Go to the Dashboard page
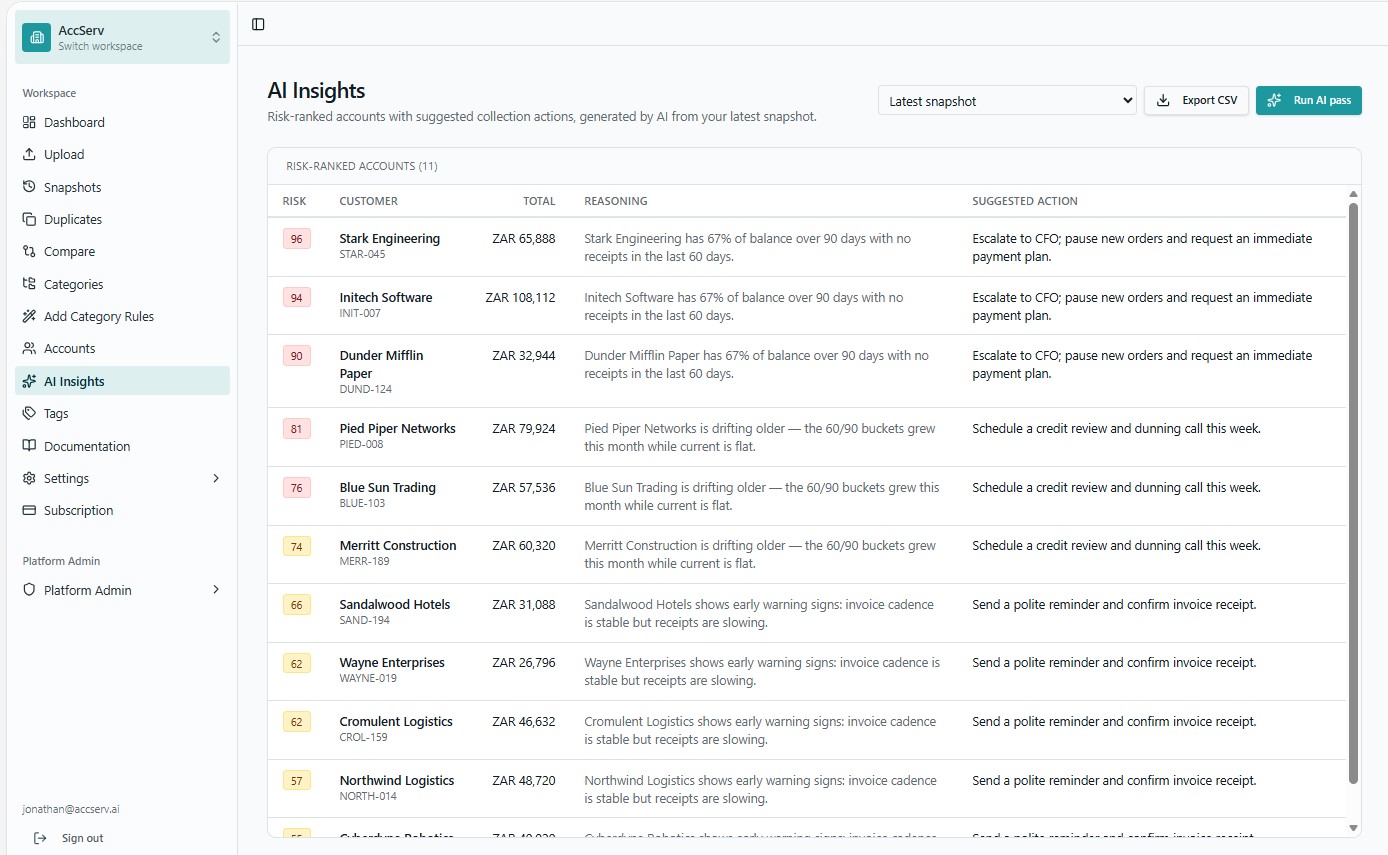 [x=122, y=122]
